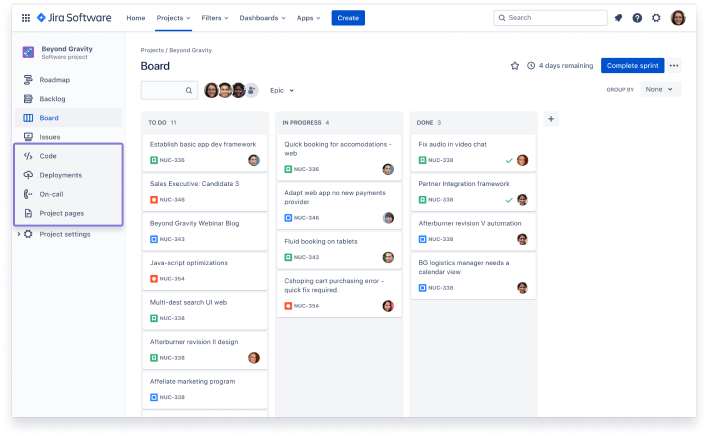Click the notifications bell icon
This screenshot has width=708, height=437.
[618, 18]
